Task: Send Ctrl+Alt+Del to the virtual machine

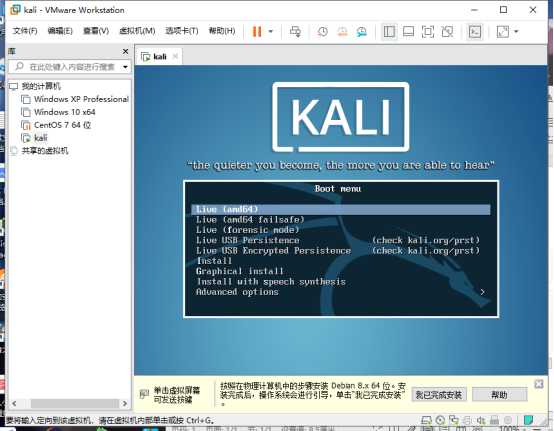Action: (295, 31)
